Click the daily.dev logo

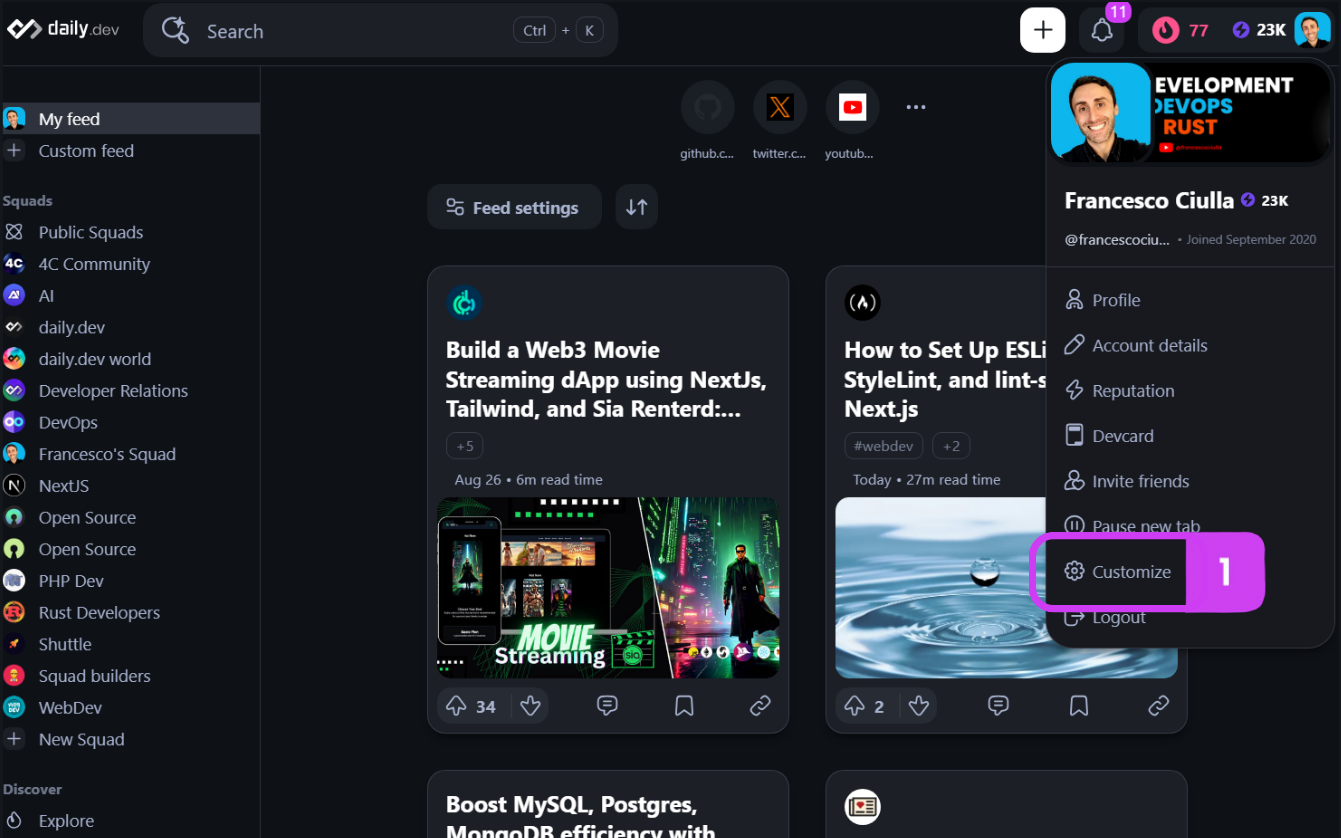click(x=63, y=30)
